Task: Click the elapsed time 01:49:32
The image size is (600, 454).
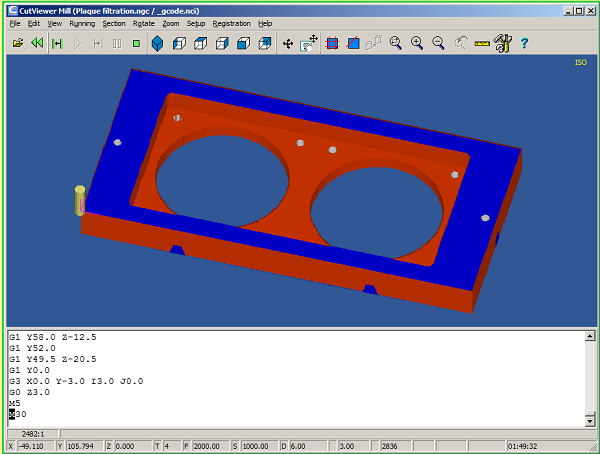Action: [x=522, y=446]
